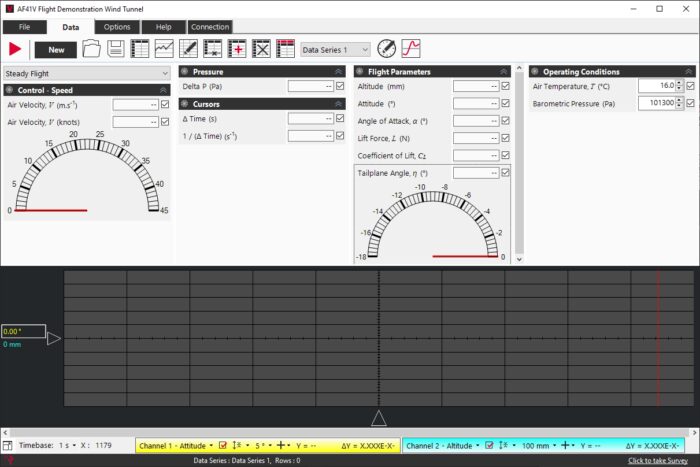Click the red play/start recording icon
Screen dimensions: 700x467
coord(15,49)
